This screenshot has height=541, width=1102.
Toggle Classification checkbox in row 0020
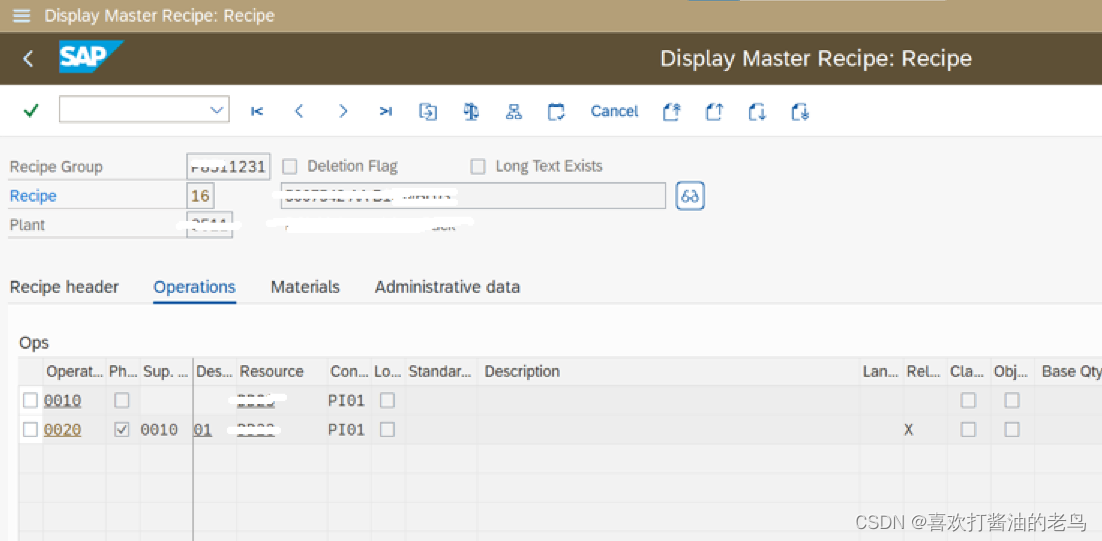pyautogui.click(x=968, y=429)
